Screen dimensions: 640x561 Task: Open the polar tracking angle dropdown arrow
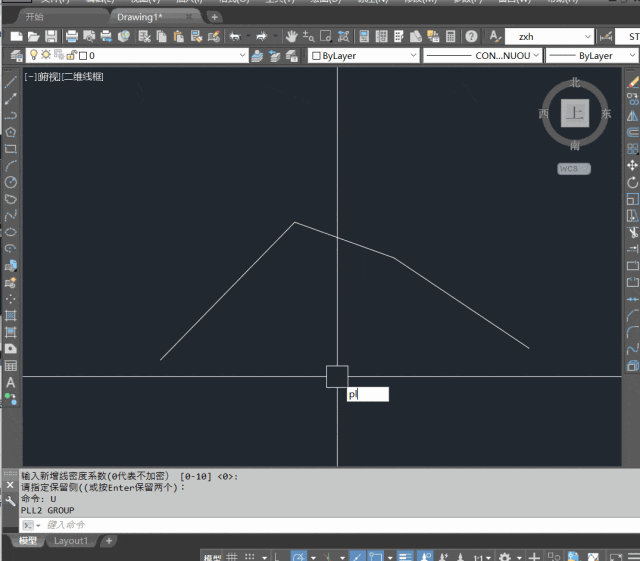click(313, 557)
